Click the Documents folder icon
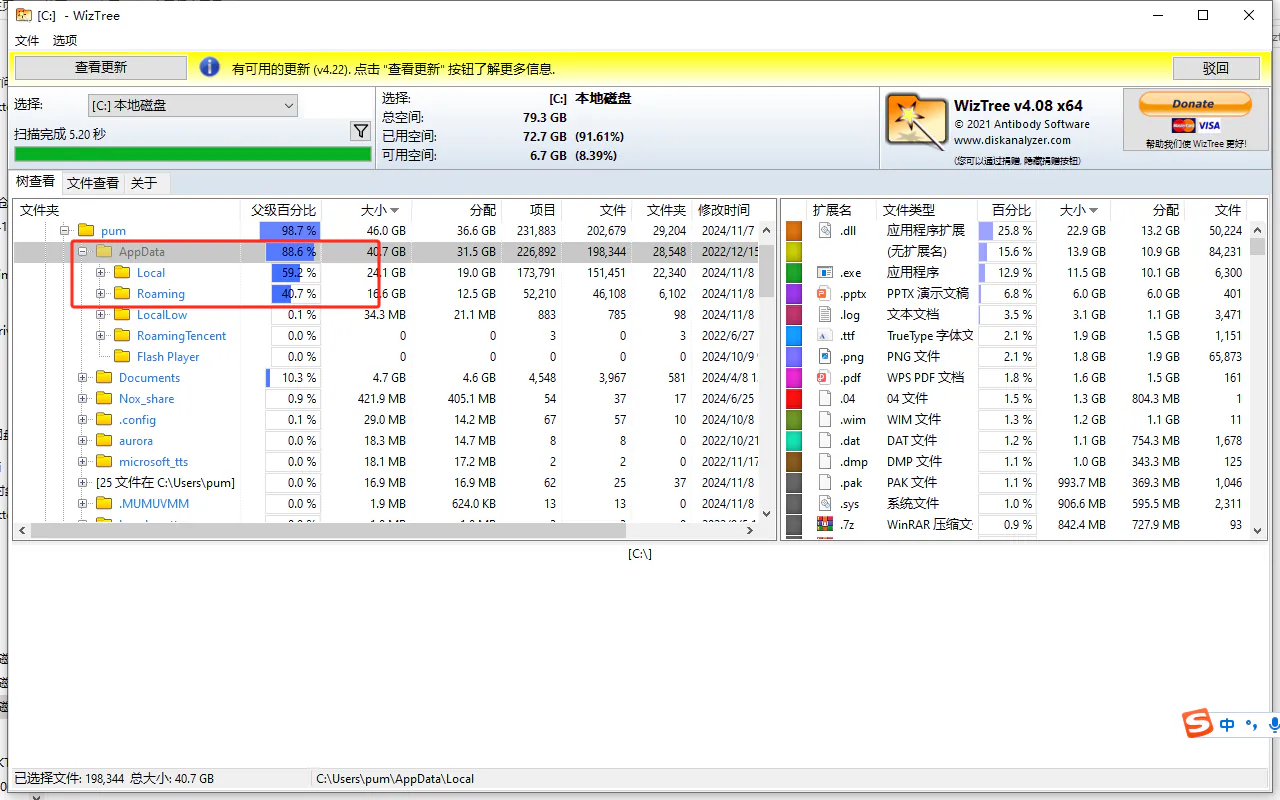 pos(104,378)
